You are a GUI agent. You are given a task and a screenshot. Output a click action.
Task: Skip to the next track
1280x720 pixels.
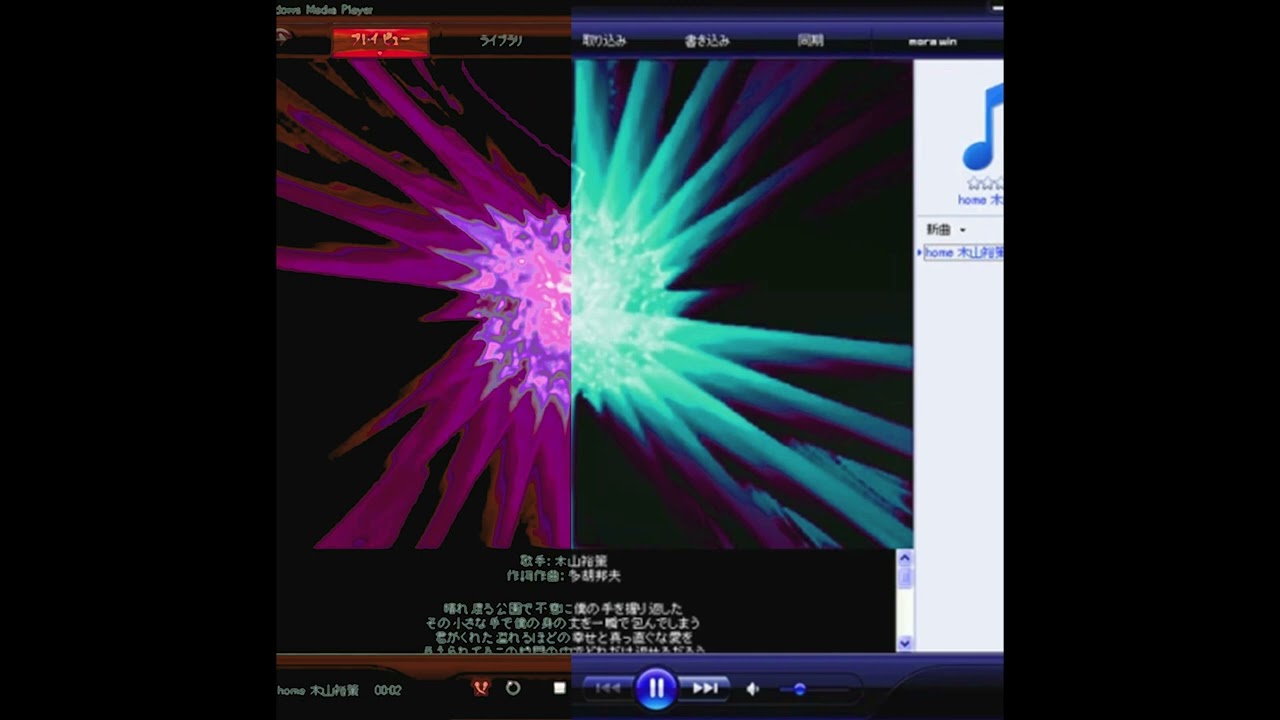click(705, 688)
